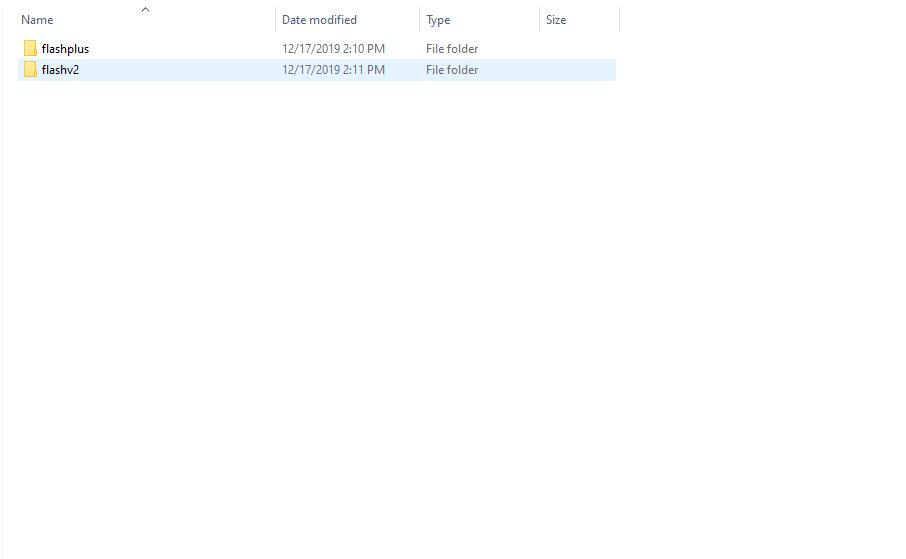
Task: Sort by the Type column header
Action: pos(438,20)
